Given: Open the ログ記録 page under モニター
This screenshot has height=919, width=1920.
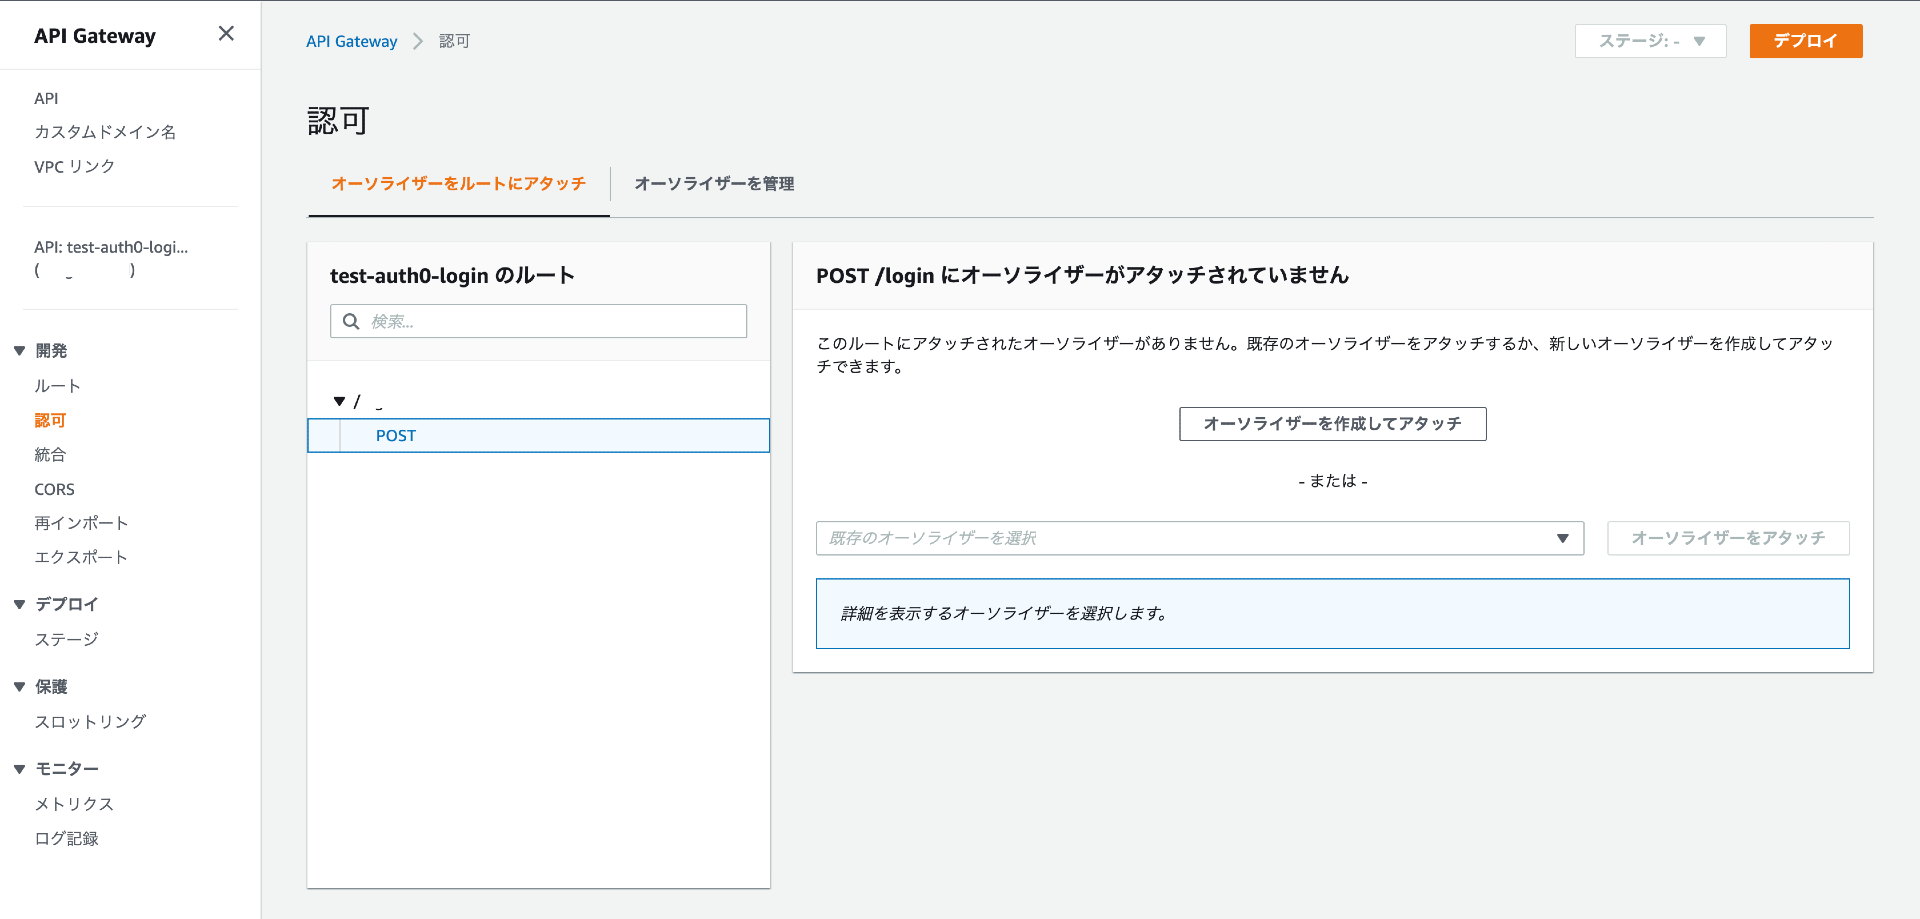Looking at the screenshot, I should (66, 838).
